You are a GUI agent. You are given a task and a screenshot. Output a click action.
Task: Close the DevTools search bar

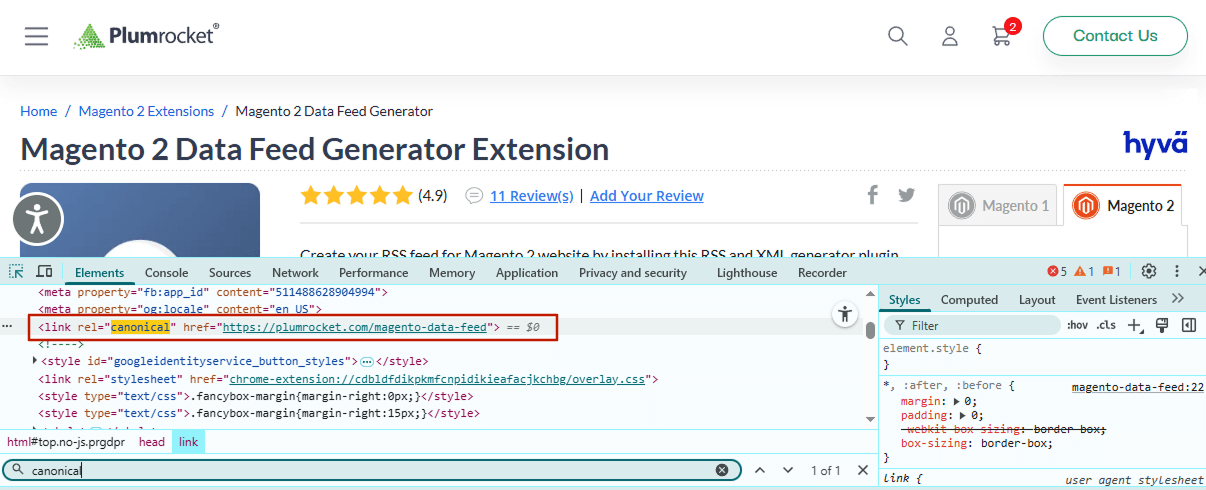(x=863, y=470)
